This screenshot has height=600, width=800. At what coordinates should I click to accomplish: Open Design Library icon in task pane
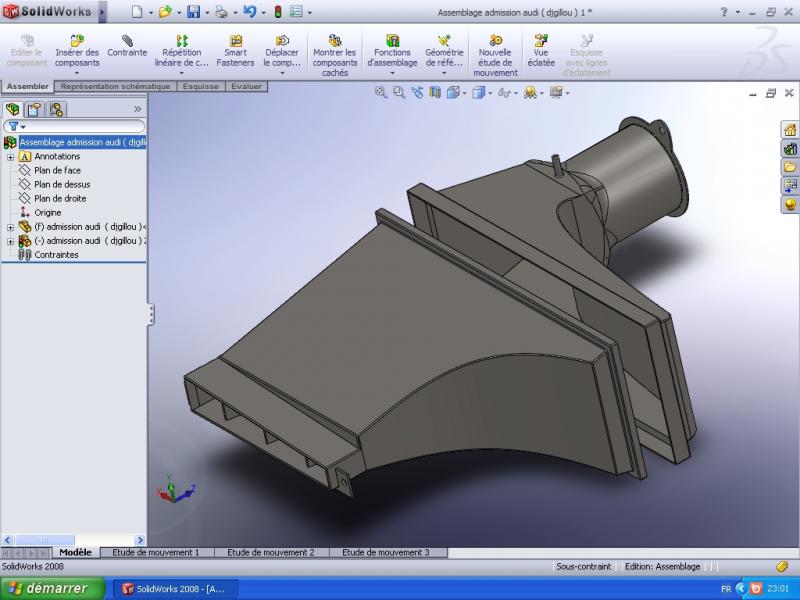pyautogui.click(x=790, y=148)
